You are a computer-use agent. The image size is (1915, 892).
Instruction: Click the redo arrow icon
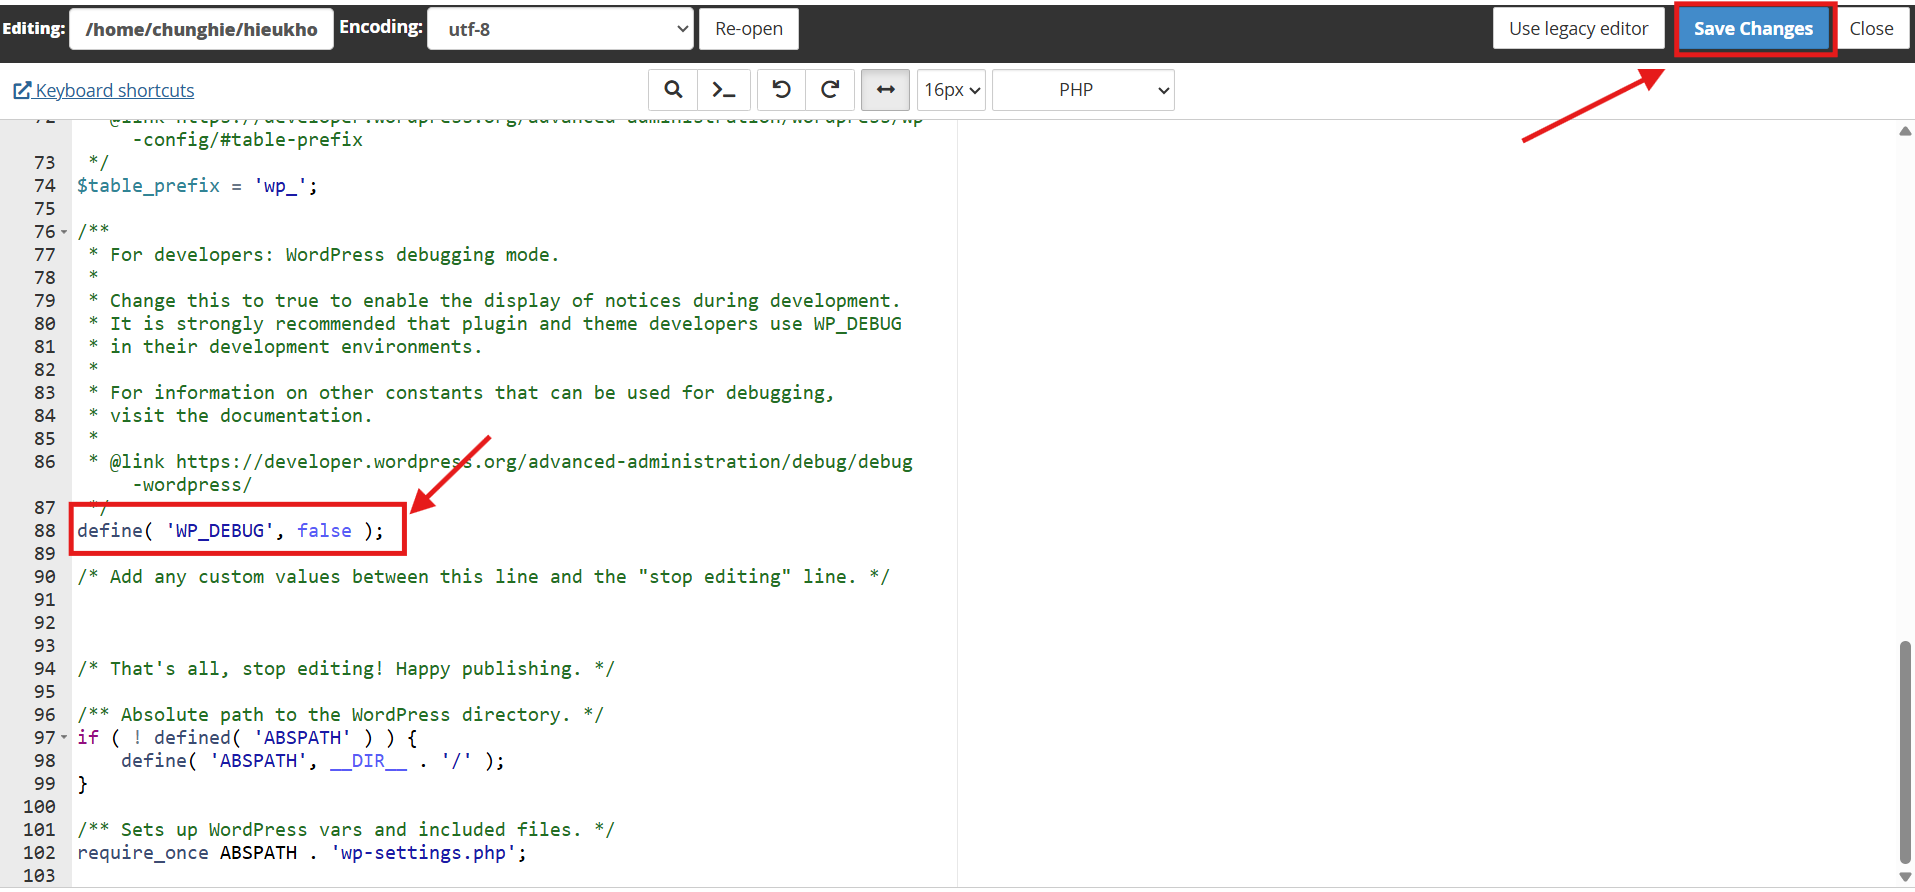tap(830, 90)
